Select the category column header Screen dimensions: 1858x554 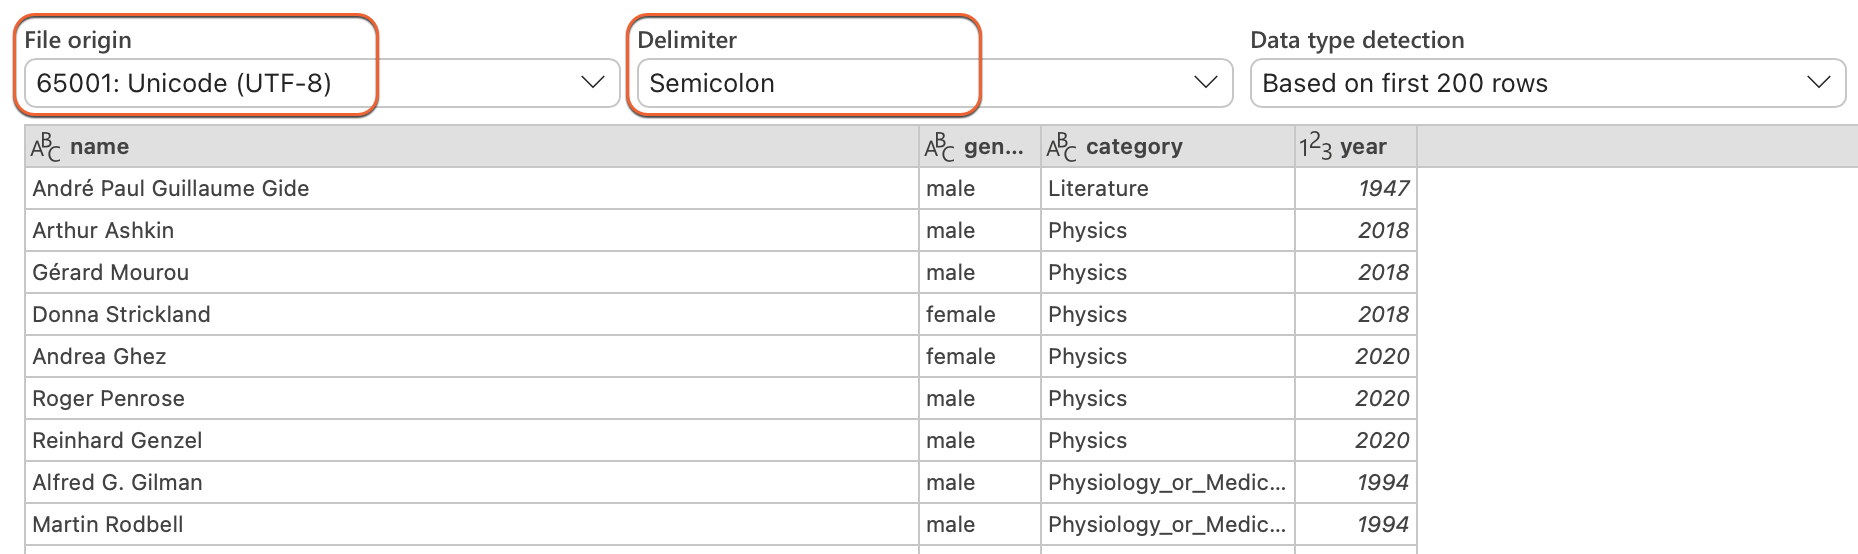pos(1168,147)
